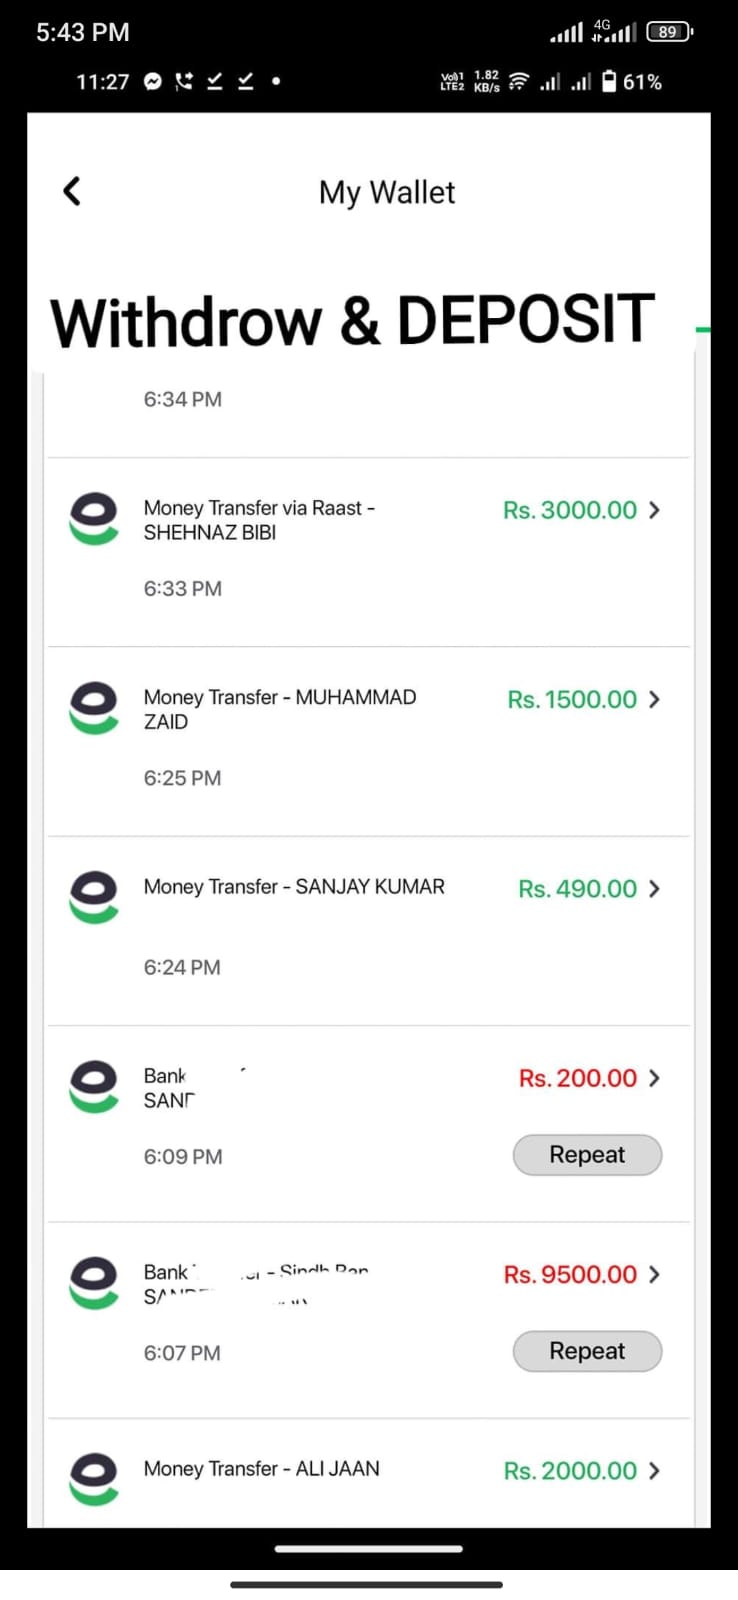
Task: Tap the back arrow in My Wallet
Action: point(71,191)
